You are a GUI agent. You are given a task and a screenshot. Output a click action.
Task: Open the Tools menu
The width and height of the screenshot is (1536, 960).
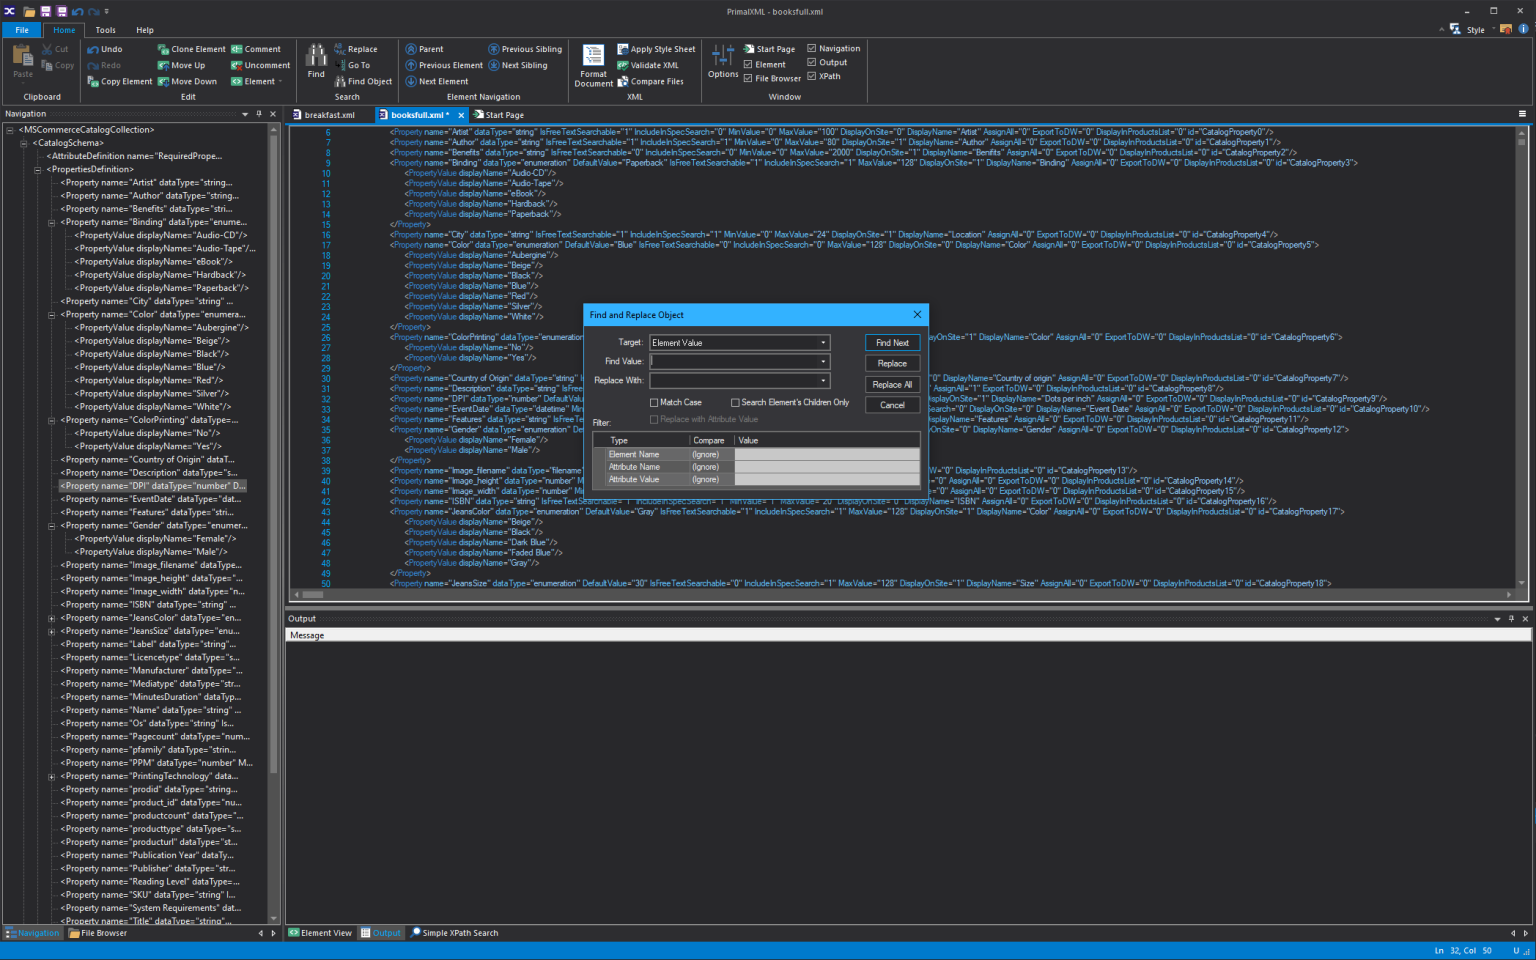[x=105, y=29]
